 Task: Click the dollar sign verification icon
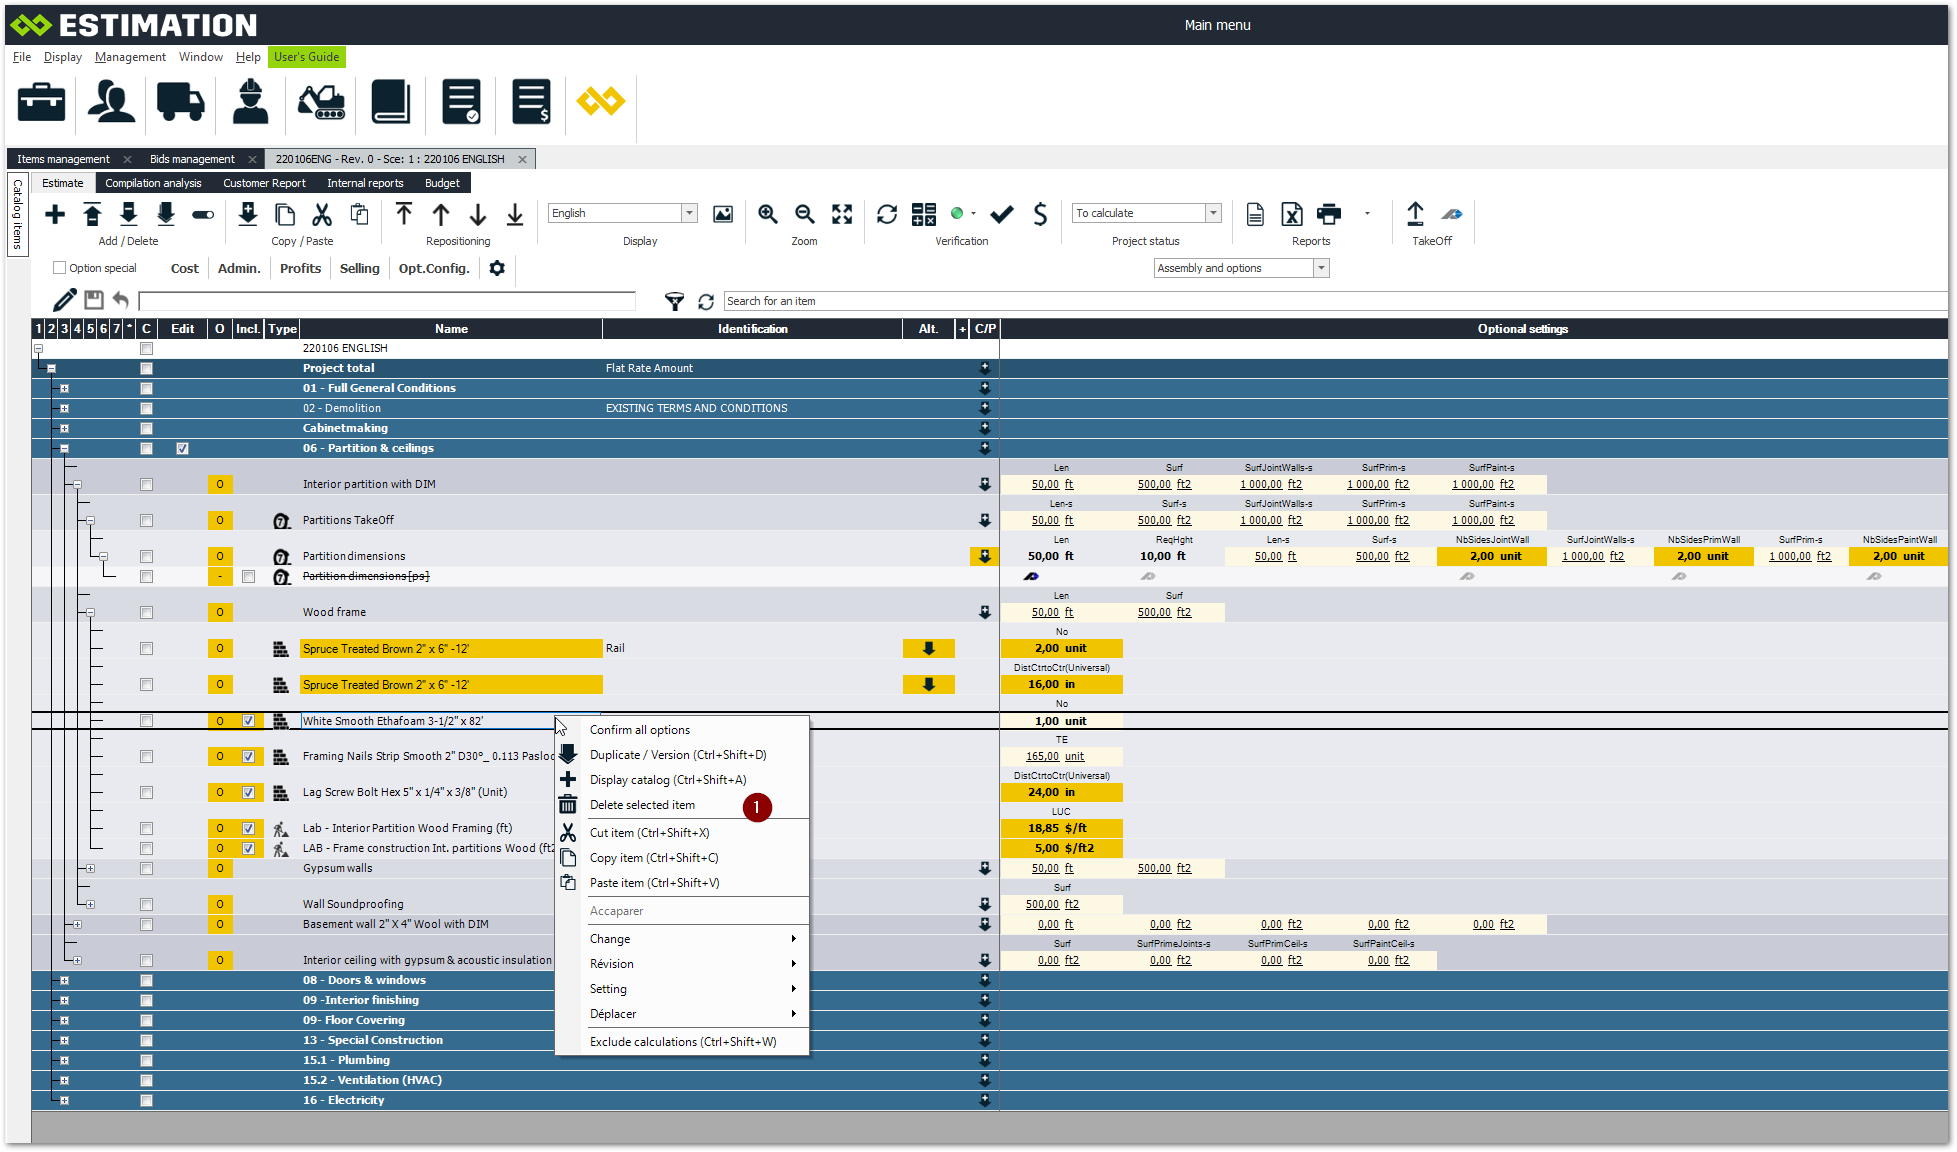click(1040, 214)
